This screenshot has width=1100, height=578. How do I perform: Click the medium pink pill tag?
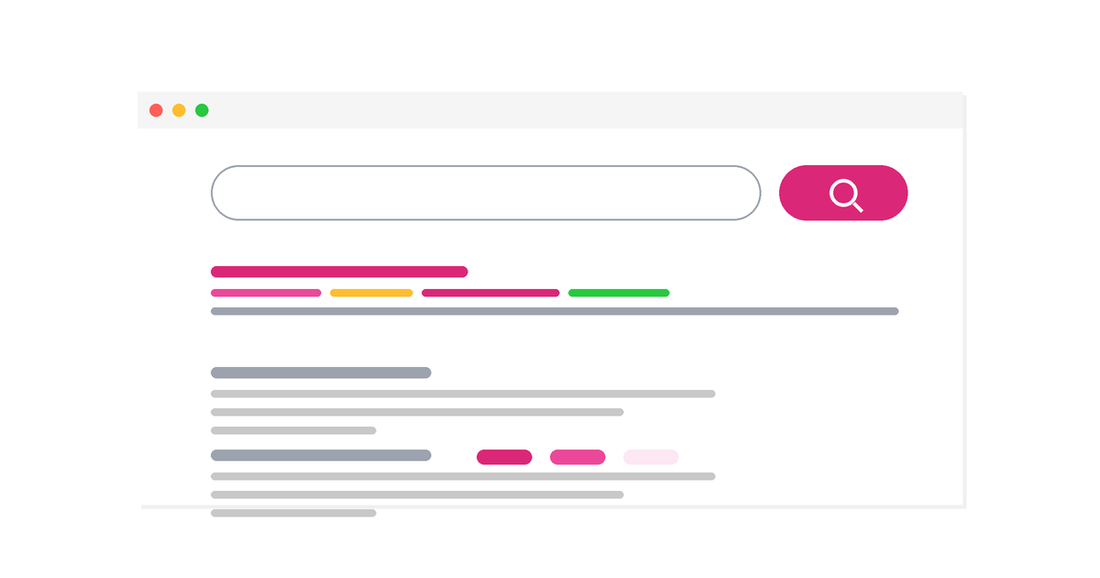pos(577,457)
